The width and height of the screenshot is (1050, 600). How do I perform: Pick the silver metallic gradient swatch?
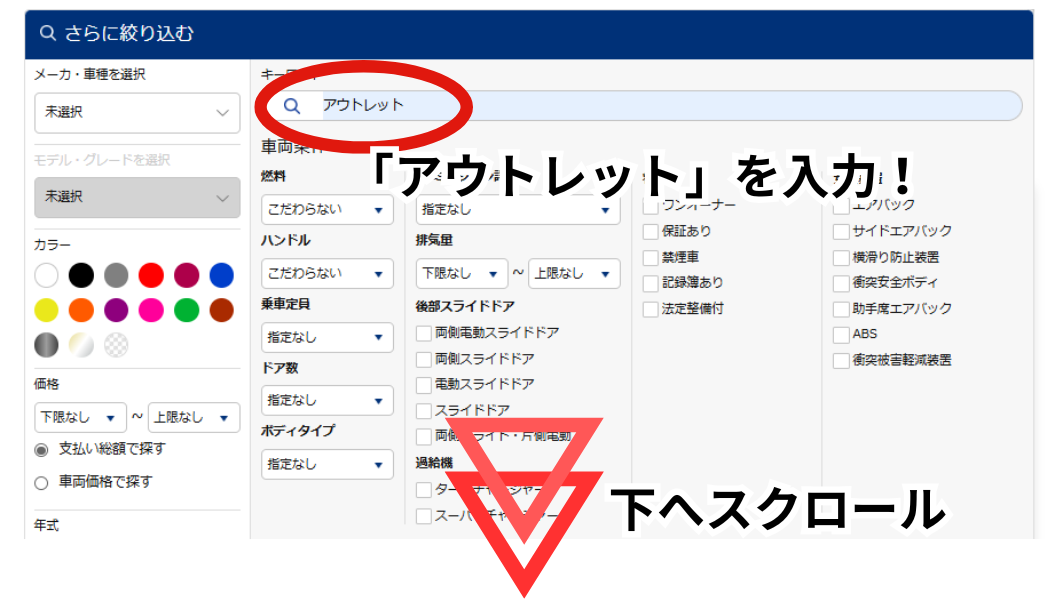47,345
